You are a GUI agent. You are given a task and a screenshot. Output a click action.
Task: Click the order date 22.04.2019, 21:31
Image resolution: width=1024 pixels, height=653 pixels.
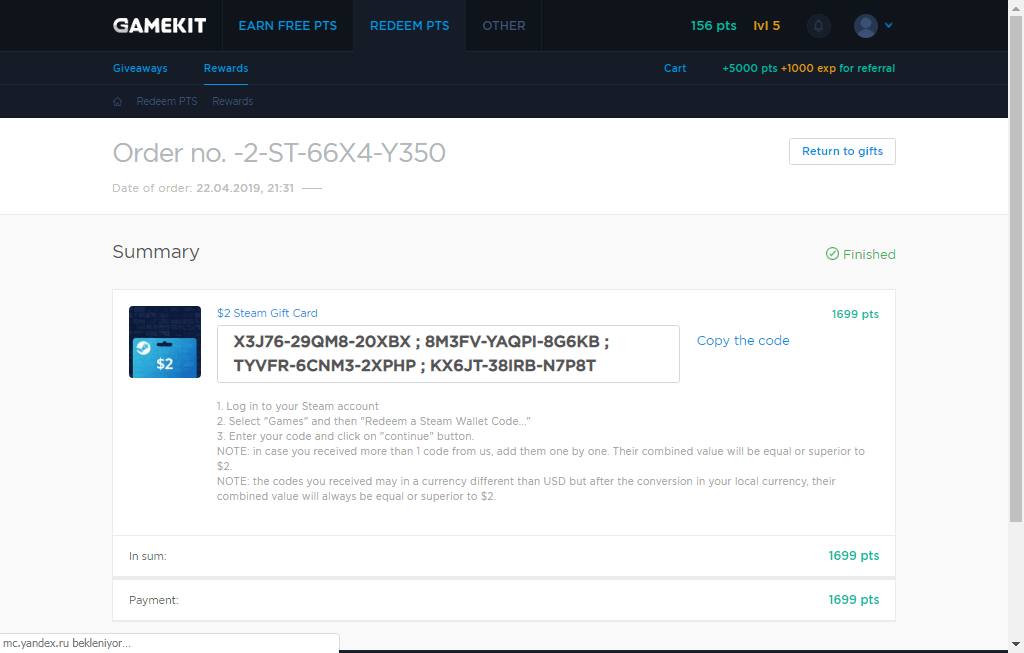click(245, 188)
